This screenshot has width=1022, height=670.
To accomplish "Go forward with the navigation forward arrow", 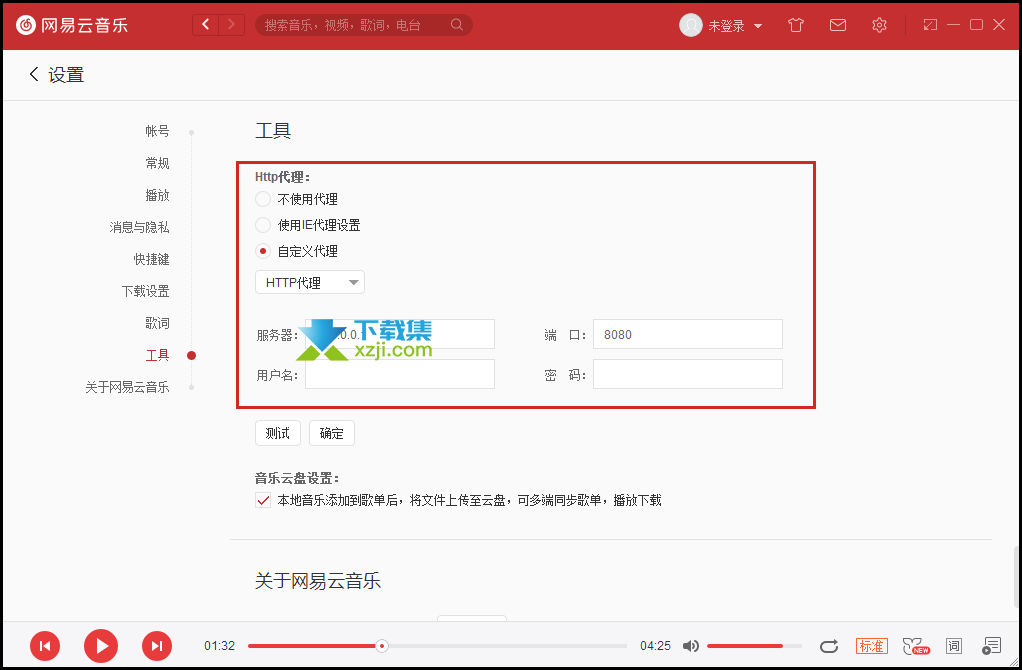I will [231, 25].
